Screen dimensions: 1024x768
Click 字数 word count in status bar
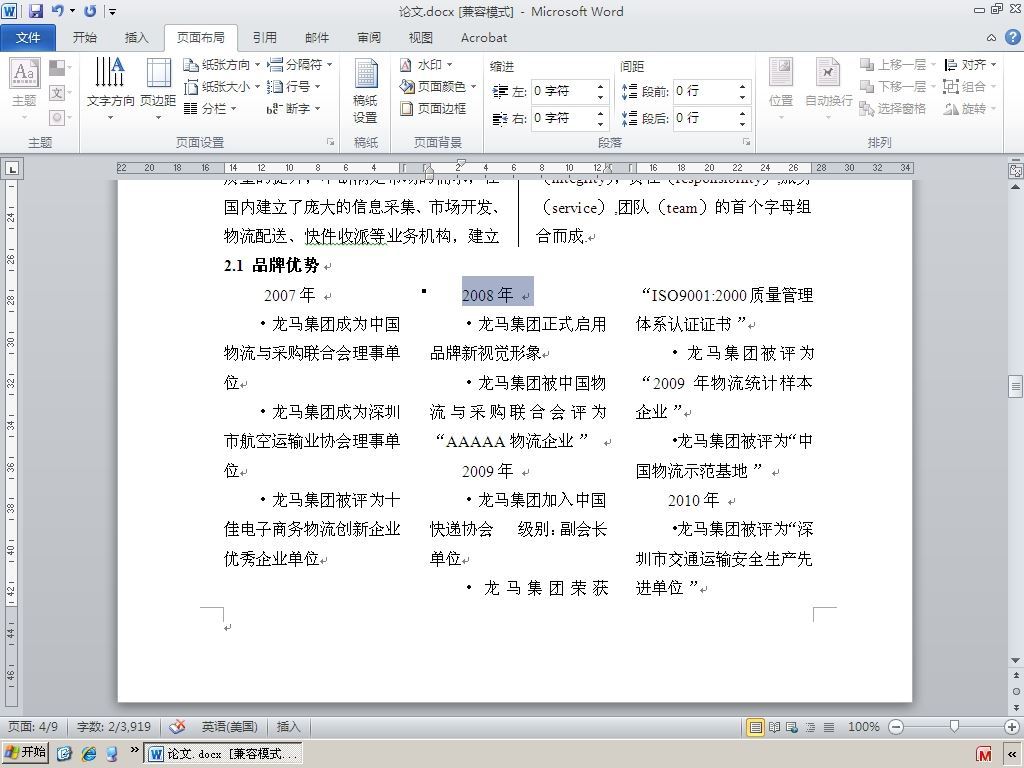[114, 726]
